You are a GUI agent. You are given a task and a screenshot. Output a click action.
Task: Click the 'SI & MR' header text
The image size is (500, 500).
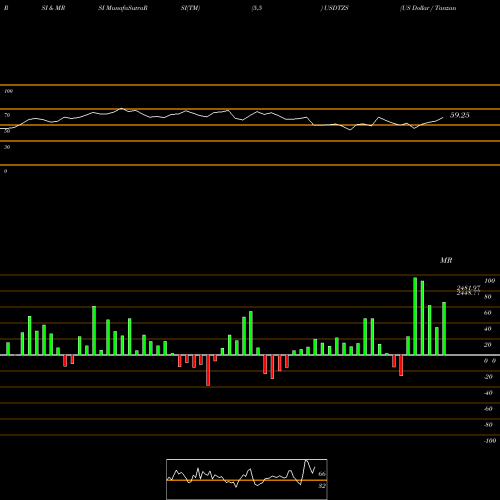[53, 8]
